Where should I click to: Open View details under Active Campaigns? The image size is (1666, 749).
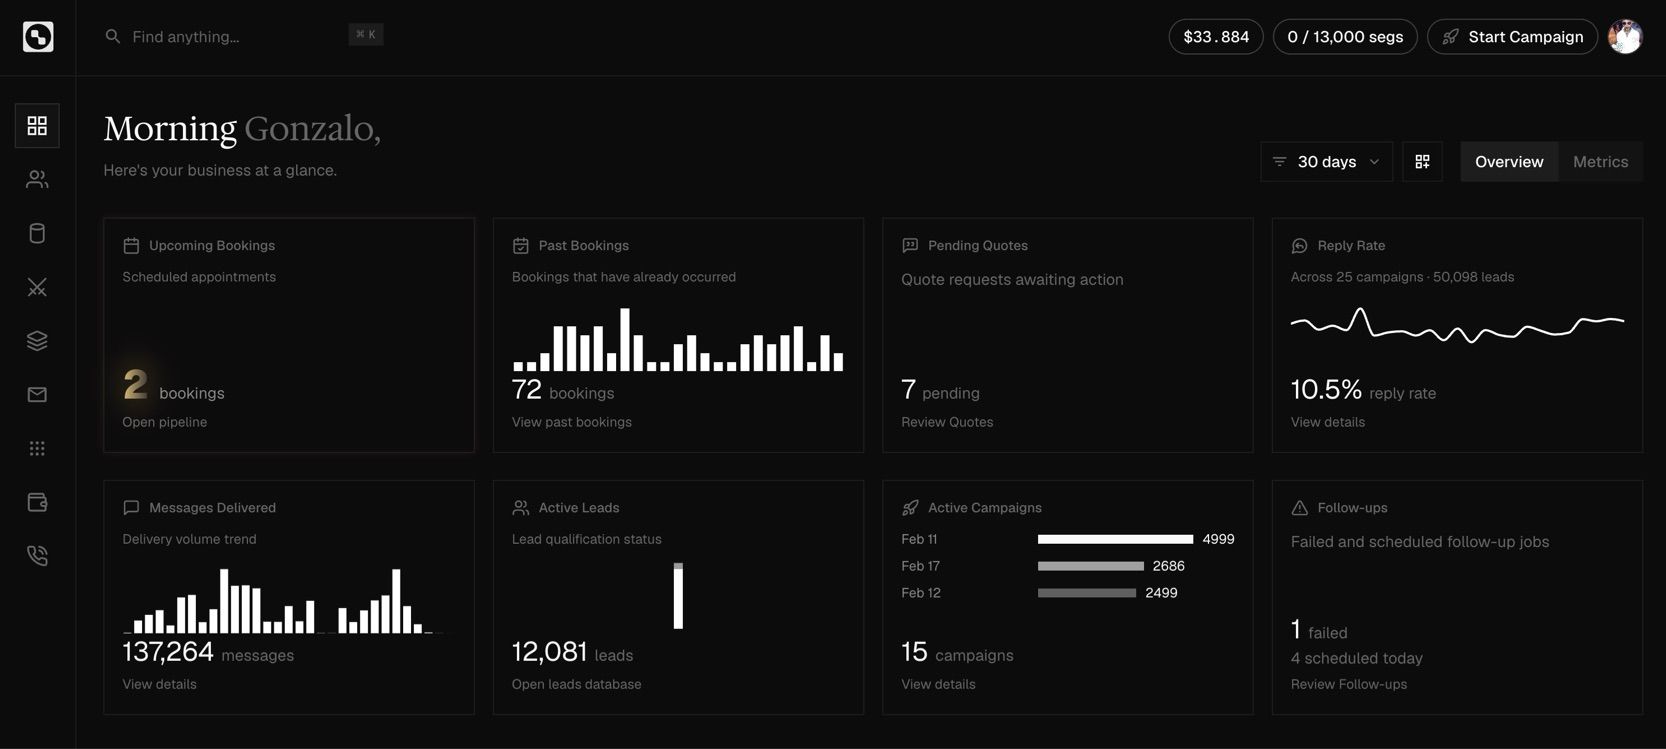(x=938, y=684)
